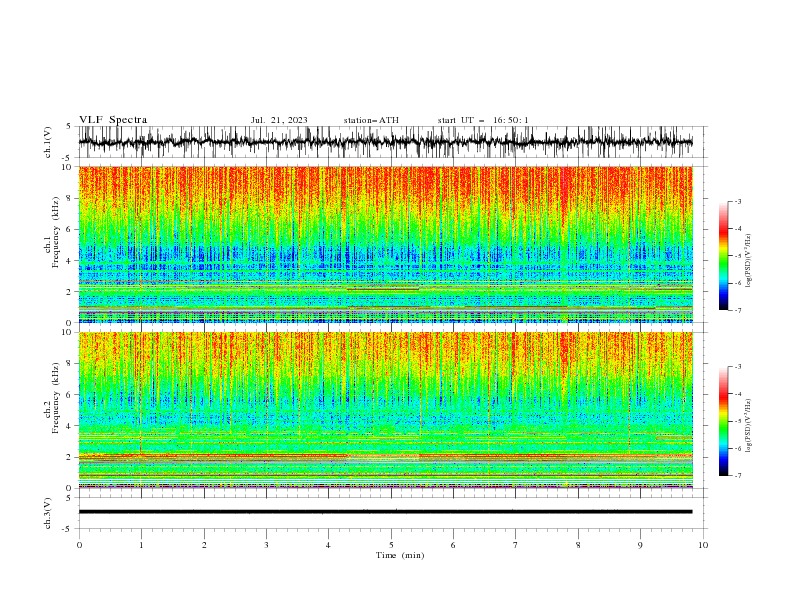The width and height of the screenshot is (792, 612).
Task: Click ch.2 color bar label "-7"
Action: [738, 476]
